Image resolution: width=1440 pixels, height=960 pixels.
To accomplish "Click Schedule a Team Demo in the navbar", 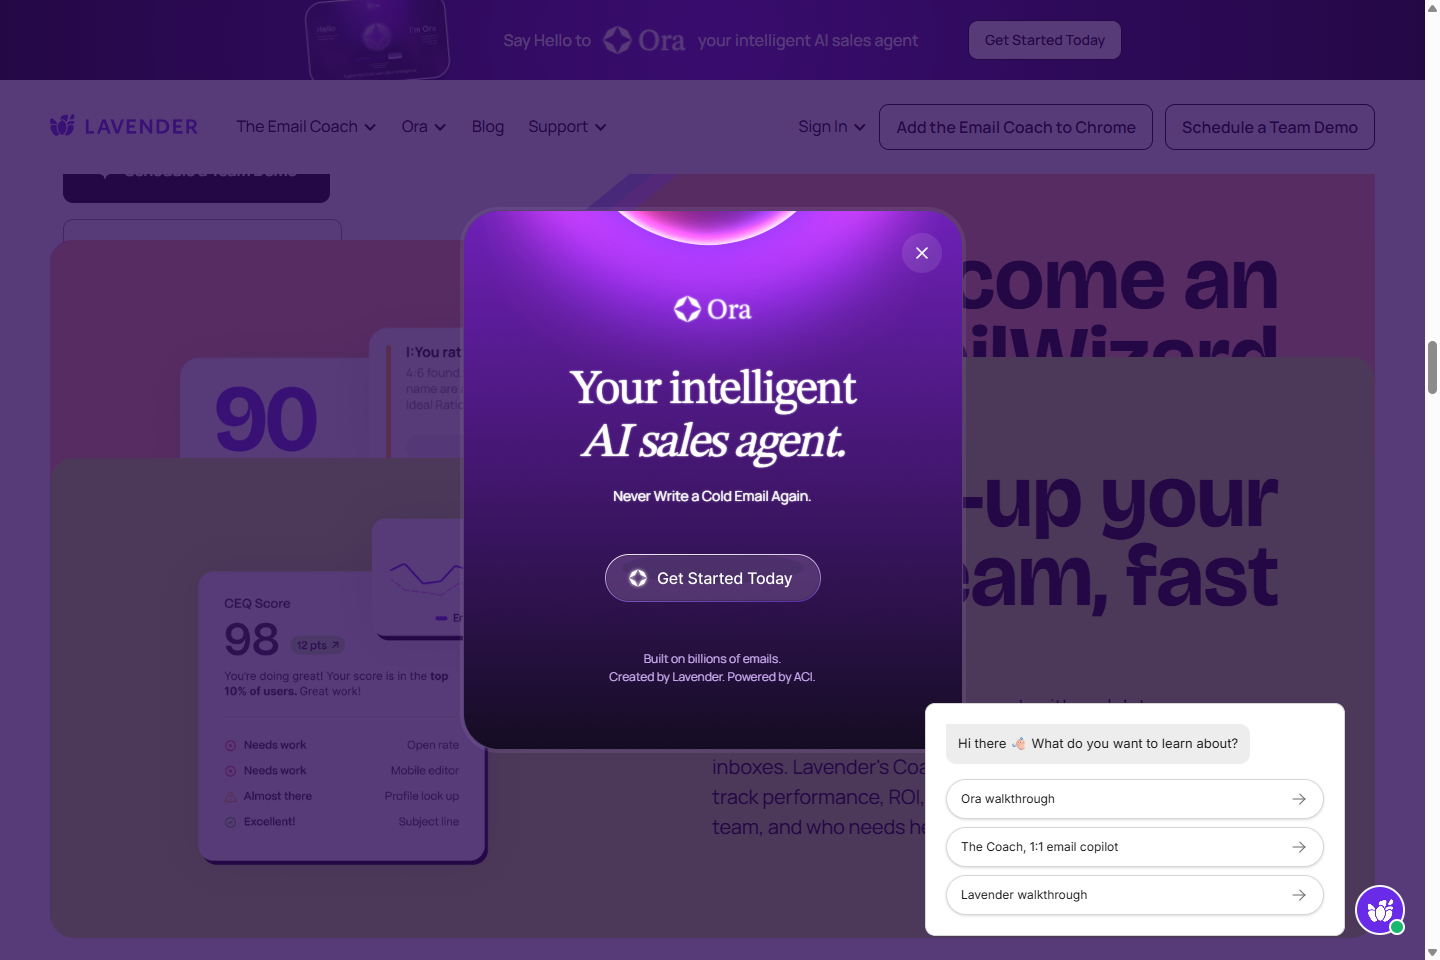I will (x=1269, y=127).
